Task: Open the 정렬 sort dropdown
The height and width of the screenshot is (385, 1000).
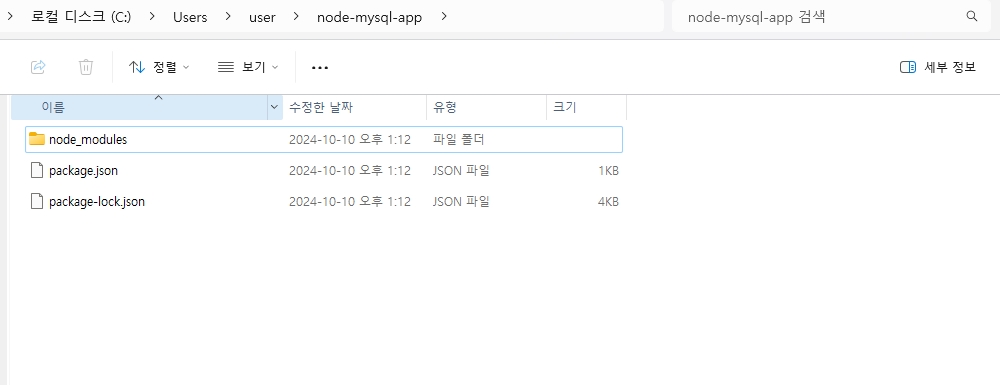Action: click(159, 67)
